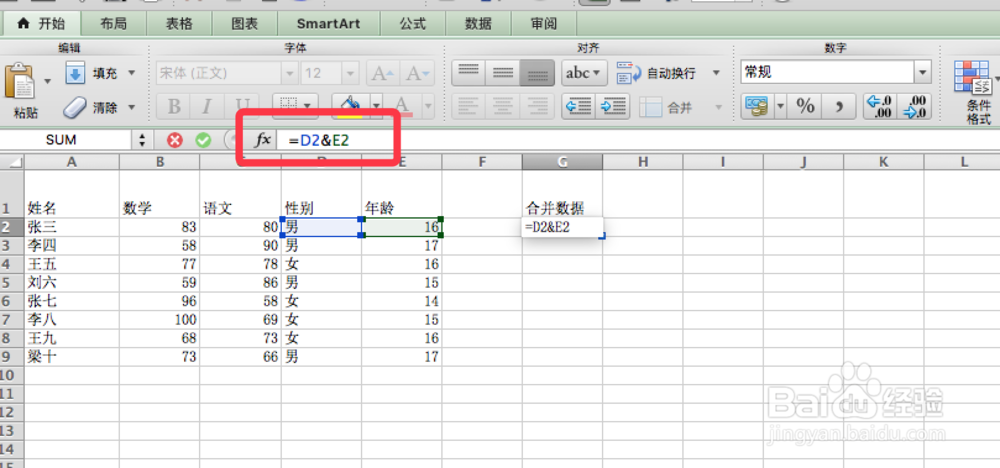Expand the Wrap Text dropdown arrow
1000x468 pixels.
tap(716, 73)
